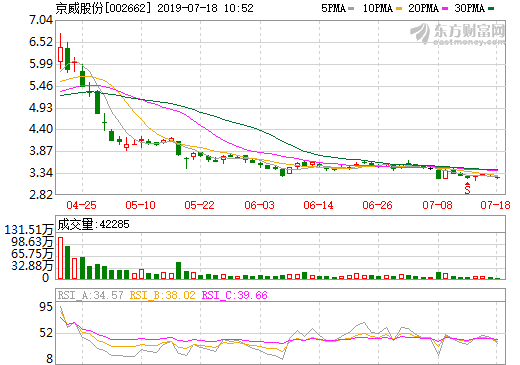Click the 52 RSI axis label
The height and width of the screenshot is (365, 520).
click(46, 333)
